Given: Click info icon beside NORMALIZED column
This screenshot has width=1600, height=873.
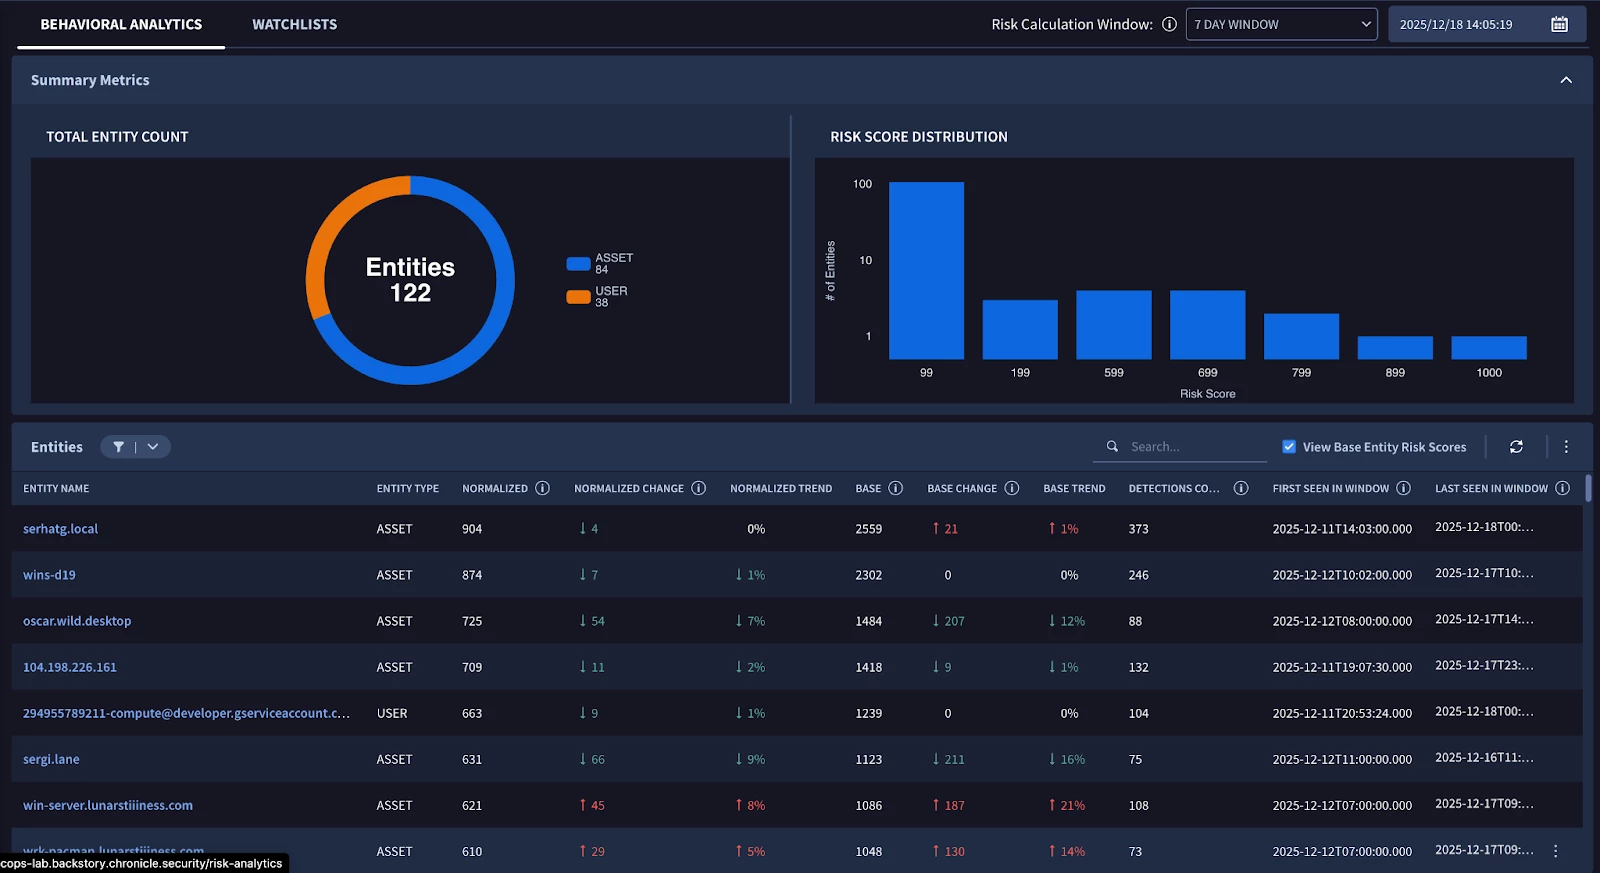Looking at the screenshot, I should coord(542,488).
